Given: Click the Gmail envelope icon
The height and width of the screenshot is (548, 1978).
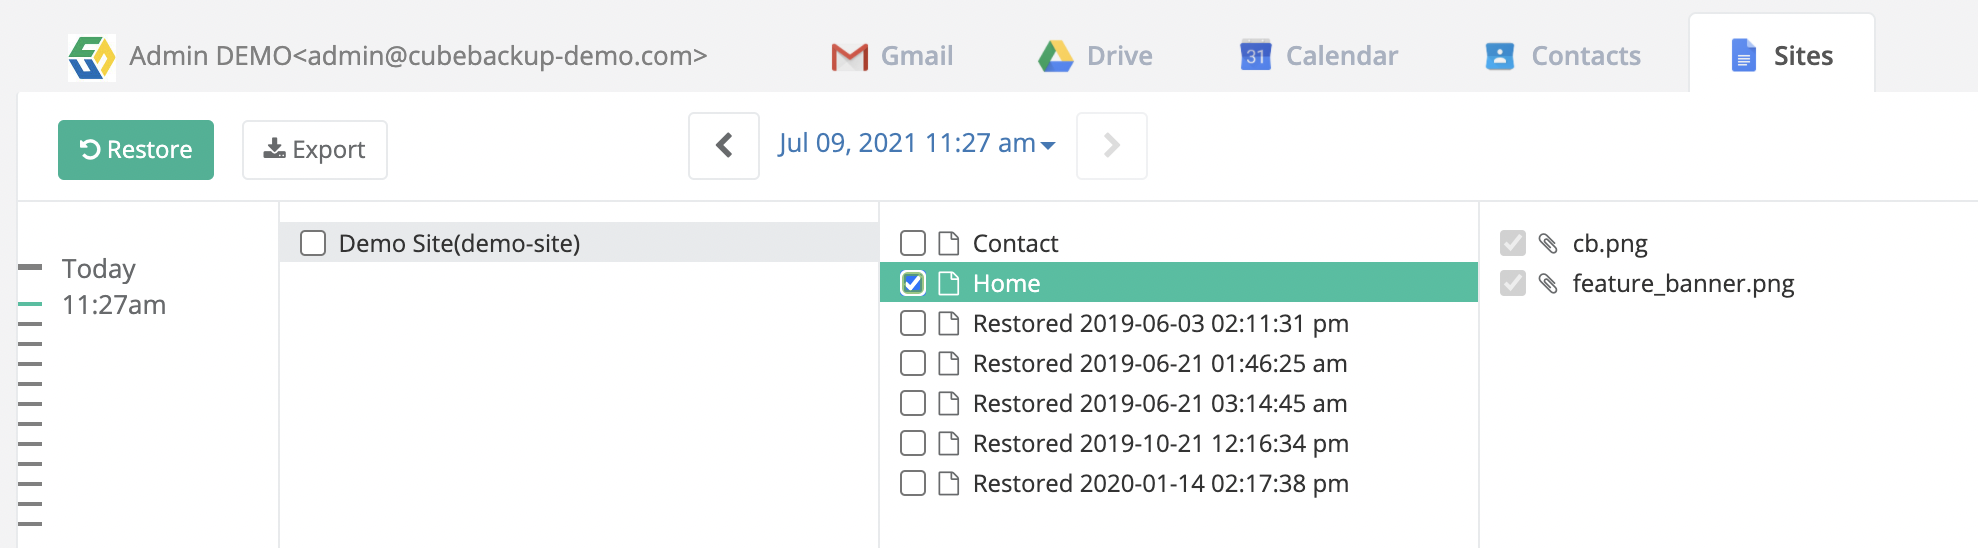Looking at the screenshot, I should [849, 57].
